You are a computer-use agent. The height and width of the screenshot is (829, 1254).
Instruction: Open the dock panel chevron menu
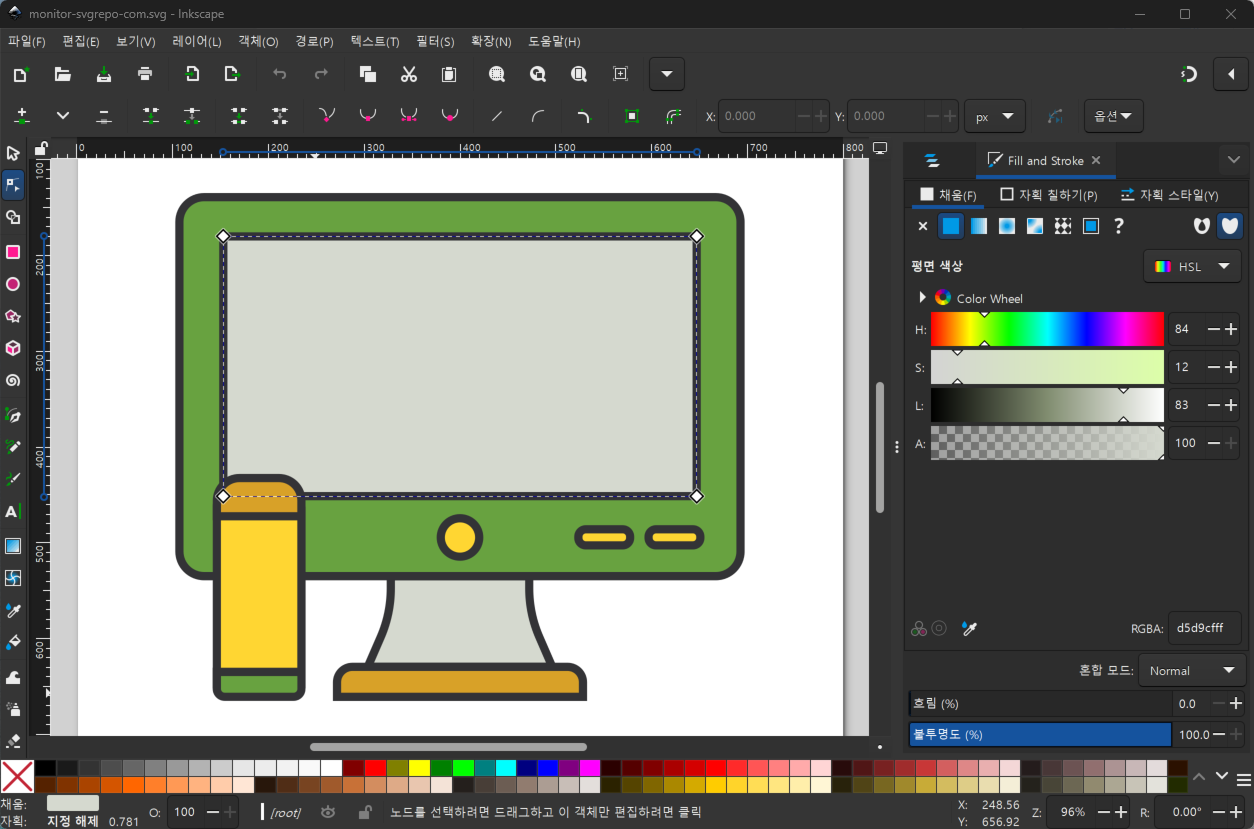1233,160
